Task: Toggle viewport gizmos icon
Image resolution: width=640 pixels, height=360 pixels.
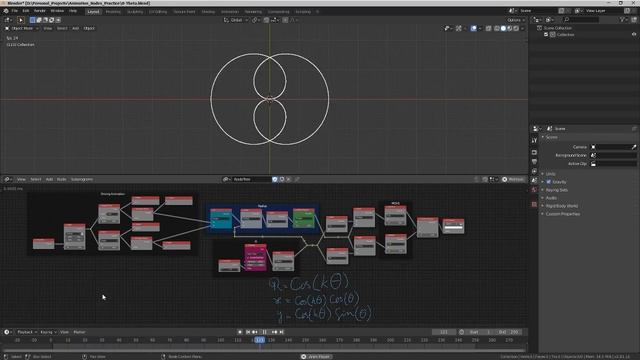Action: pyautogui.click(x=459, y=29)
